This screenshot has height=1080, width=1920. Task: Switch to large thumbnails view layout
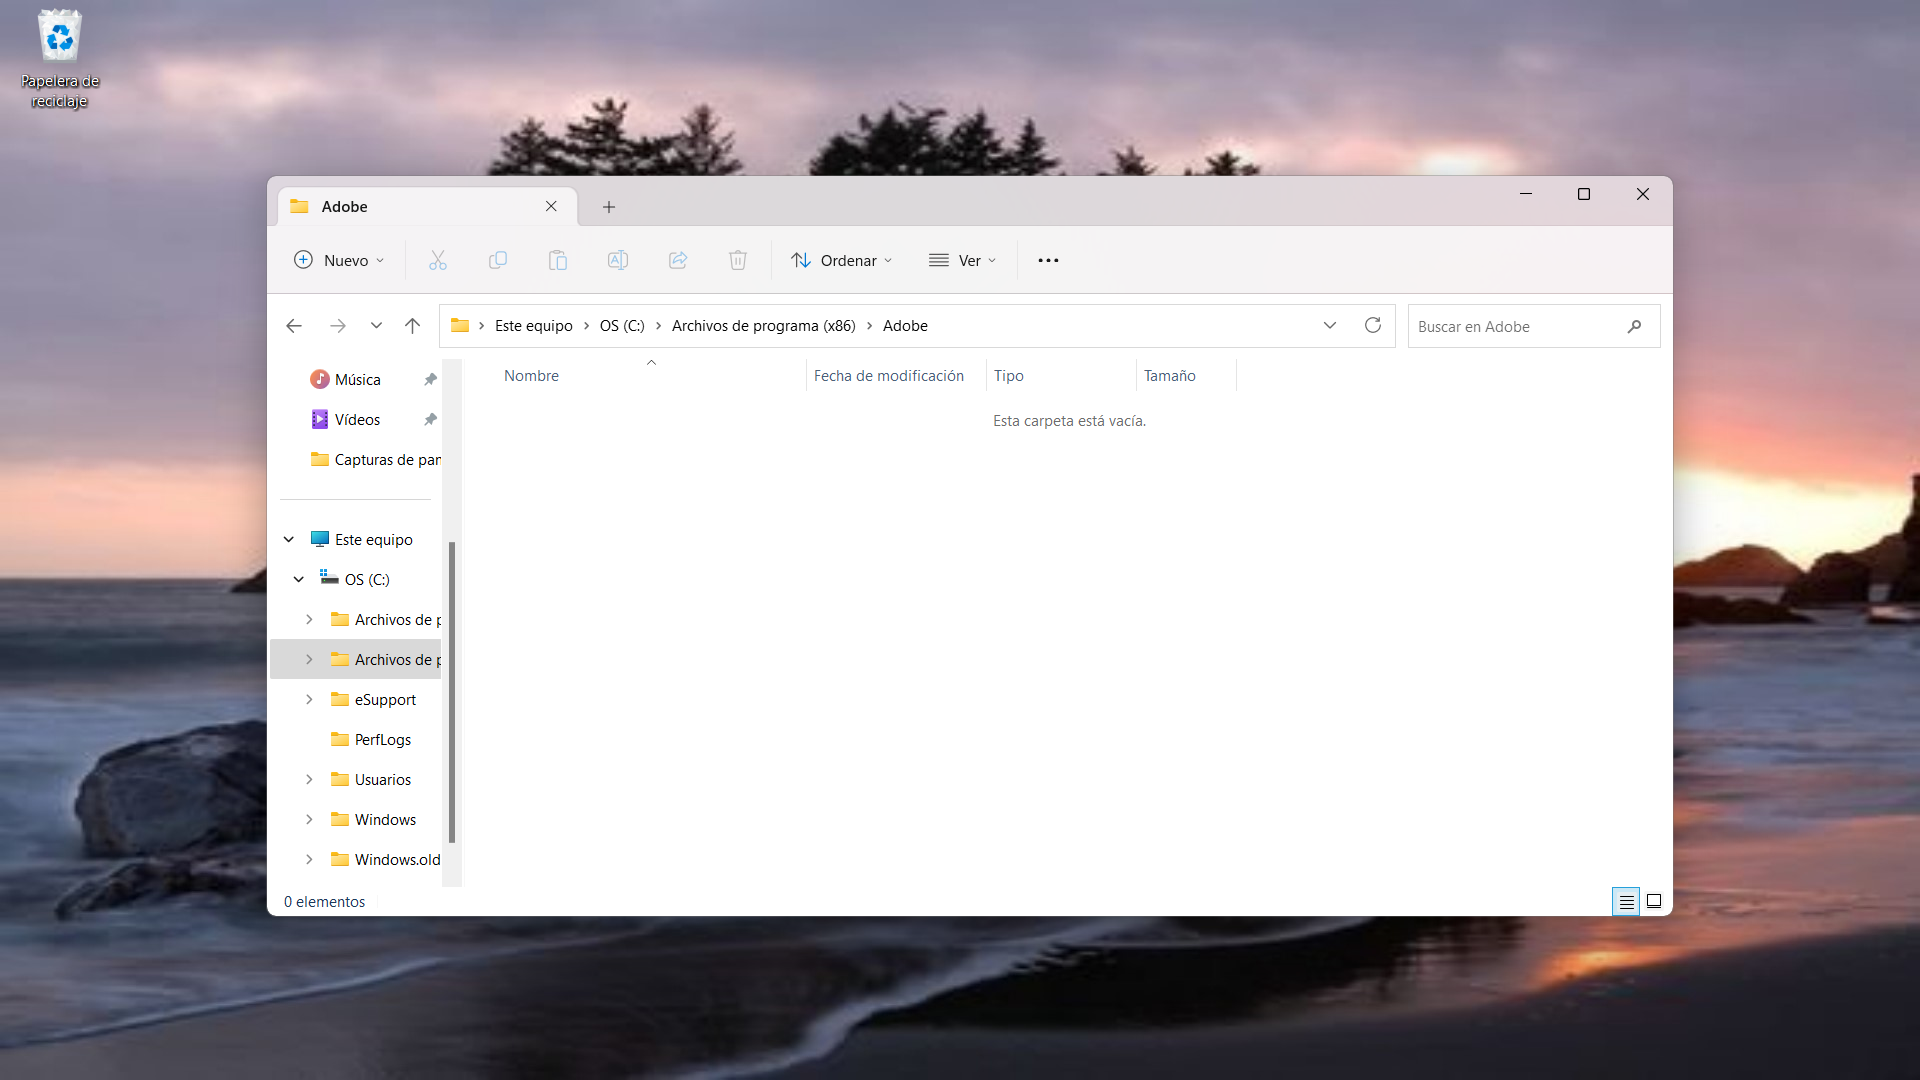pos(1654,902)
